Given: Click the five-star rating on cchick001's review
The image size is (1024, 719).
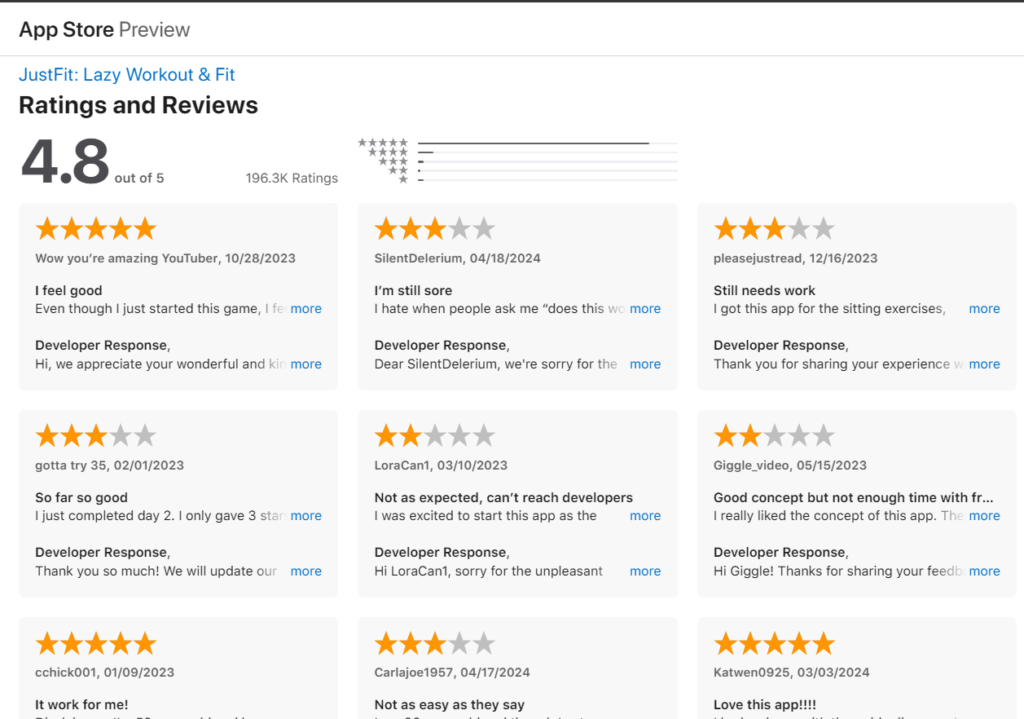Looking at the screenshot, I should (x=96, y=643).
